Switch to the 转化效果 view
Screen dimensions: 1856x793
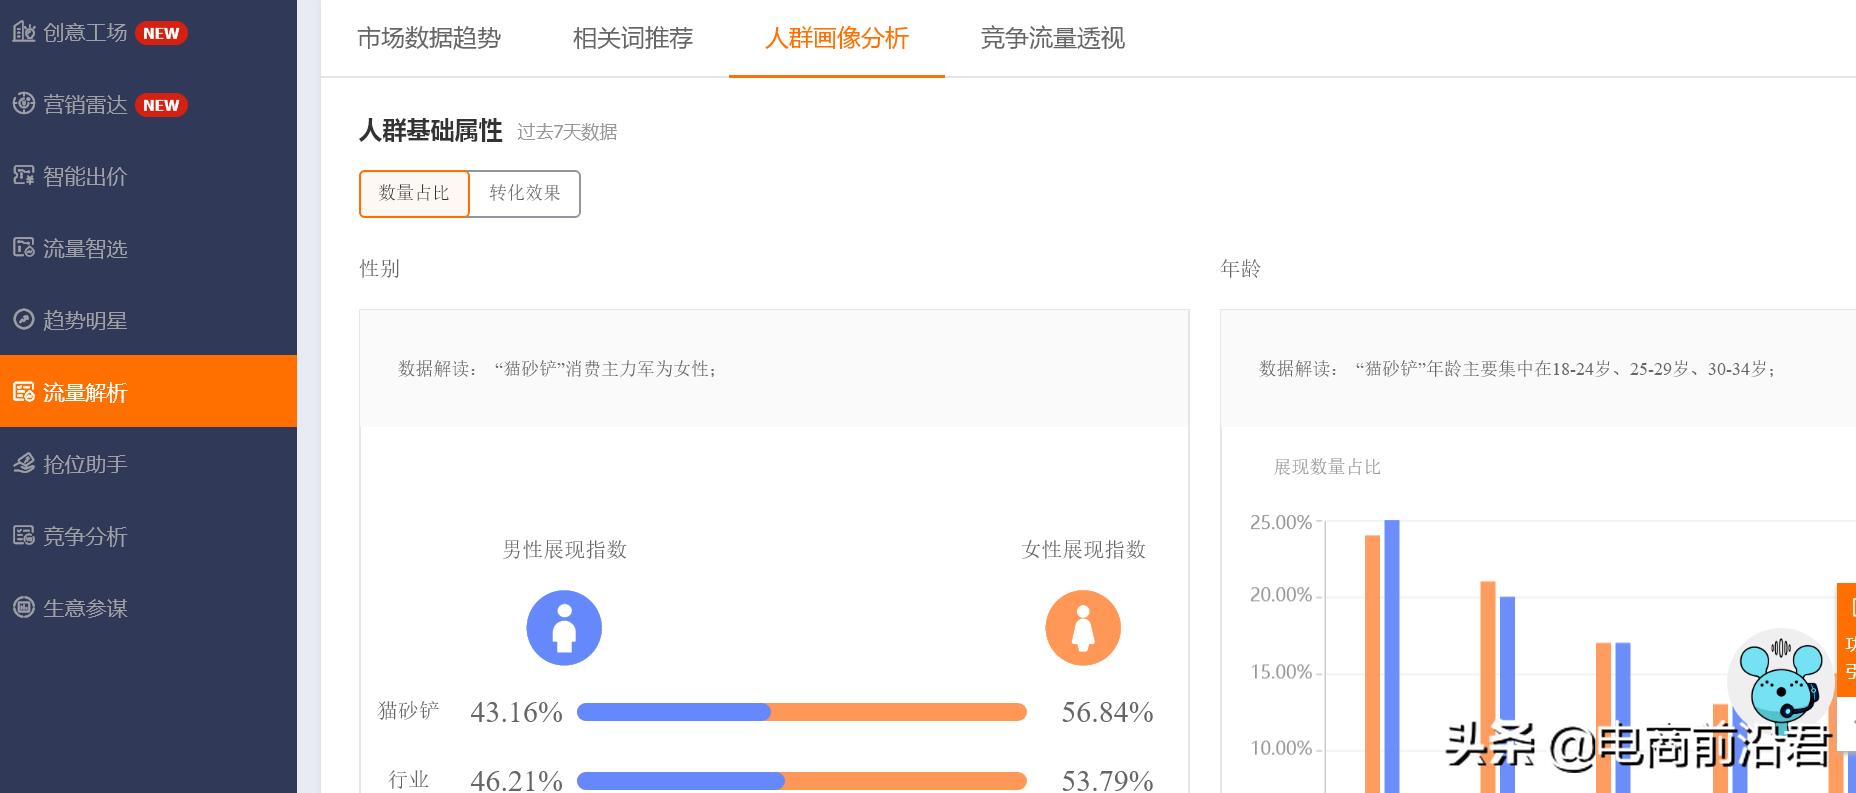coord(524,193)
